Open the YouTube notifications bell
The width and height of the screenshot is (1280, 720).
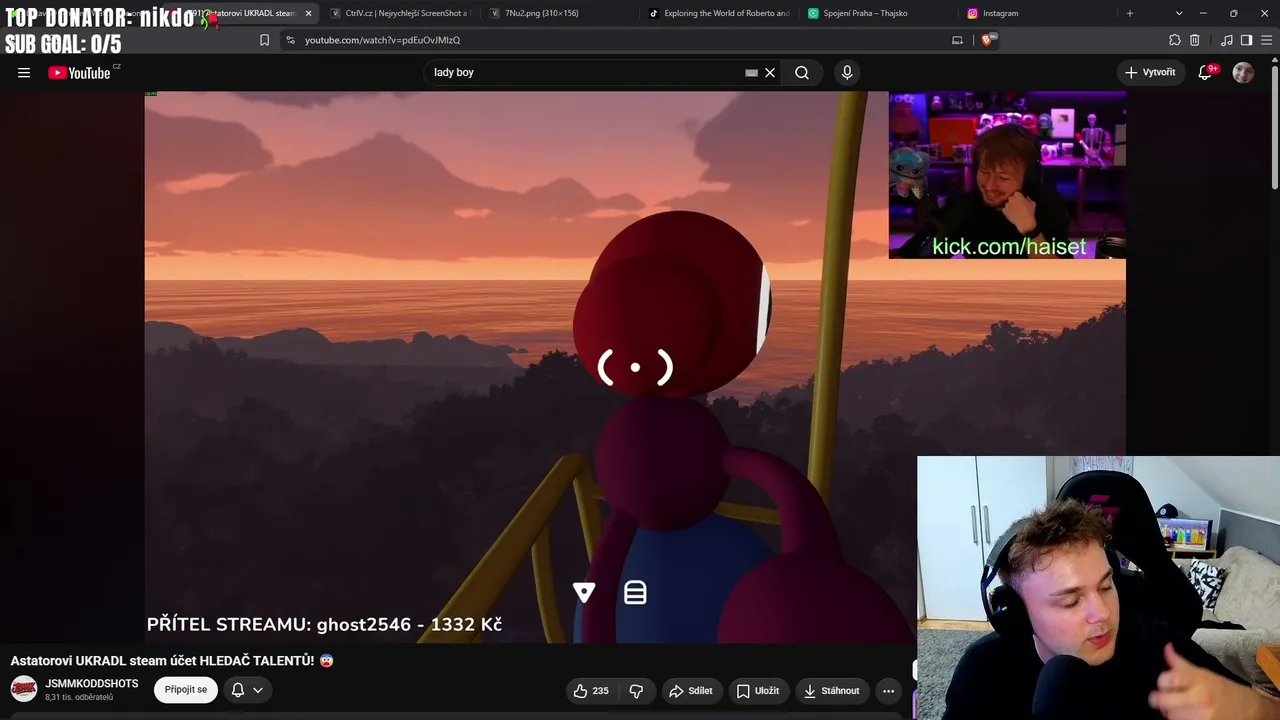1205,72
